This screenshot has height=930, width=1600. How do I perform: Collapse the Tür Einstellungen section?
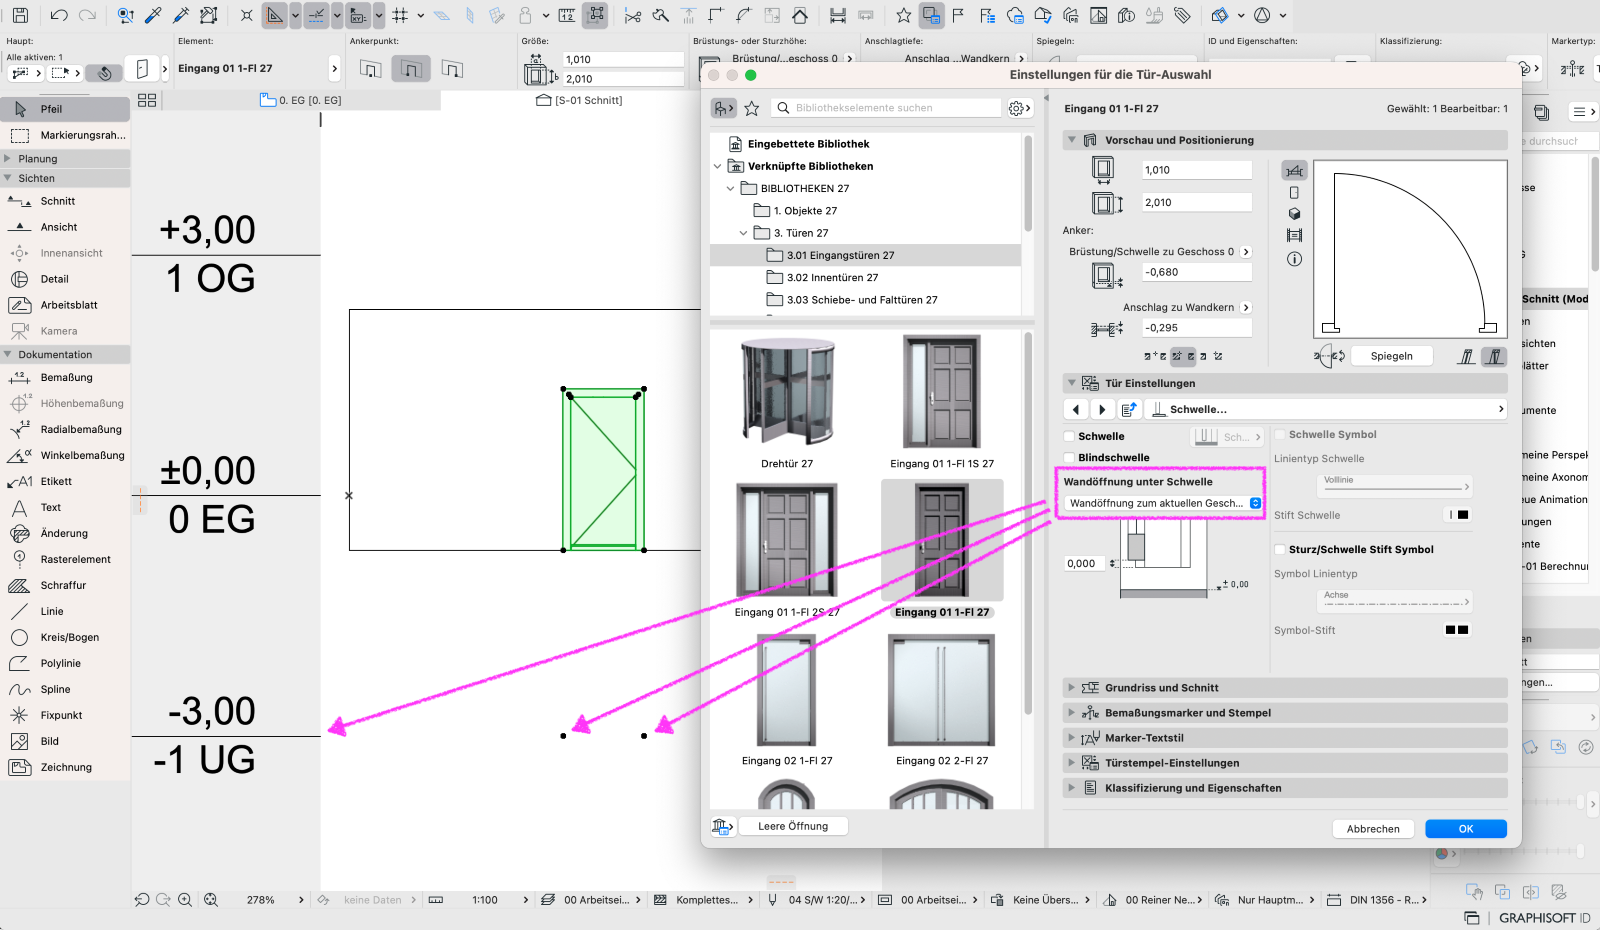pyautogui.click(x=1072, y=383)
